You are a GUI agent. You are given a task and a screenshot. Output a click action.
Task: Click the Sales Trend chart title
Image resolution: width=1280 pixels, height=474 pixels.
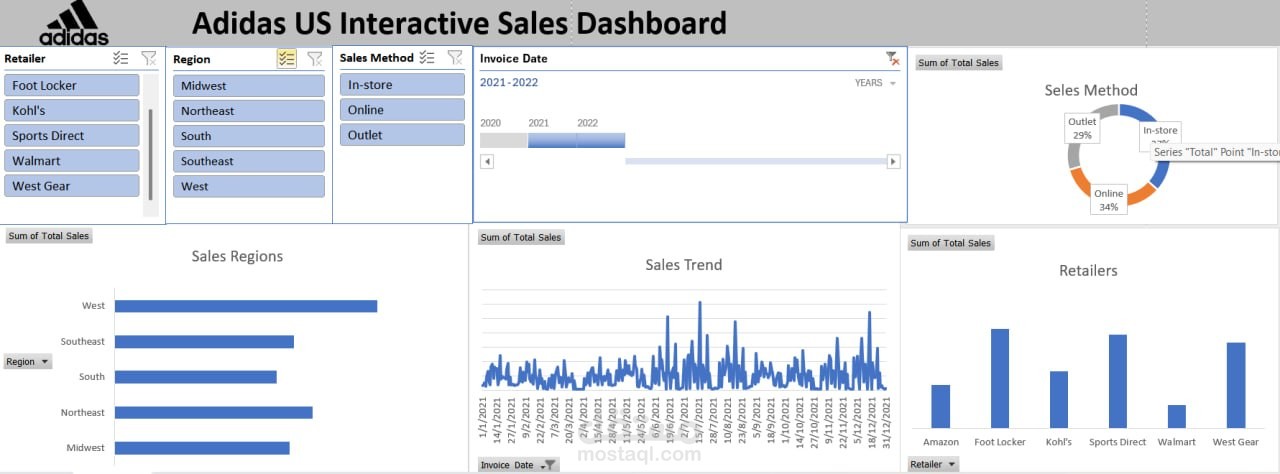683,265
